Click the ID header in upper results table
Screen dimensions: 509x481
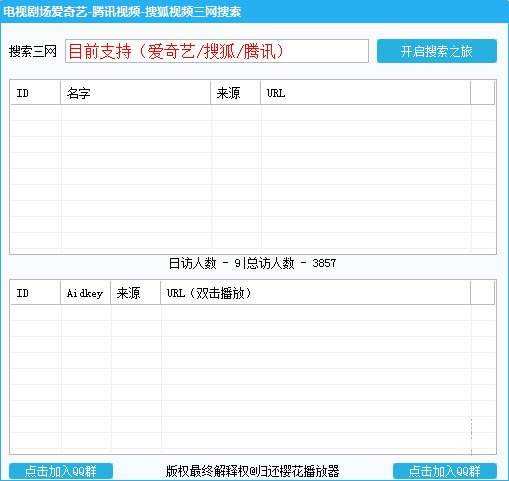[35, 93]
